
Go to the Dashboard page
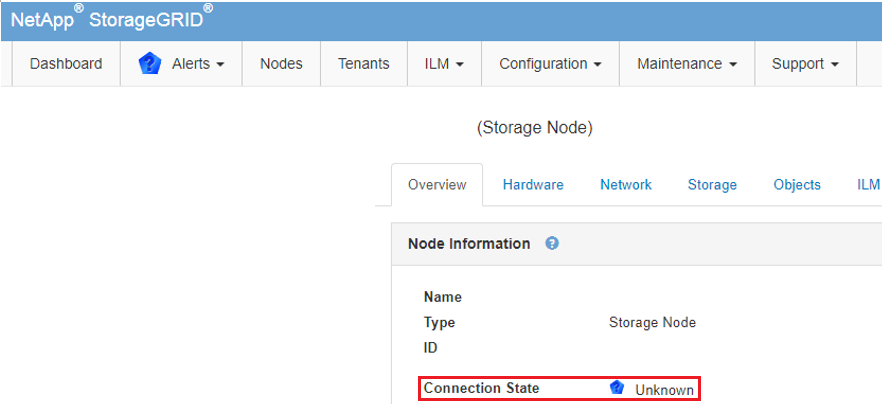66,64
